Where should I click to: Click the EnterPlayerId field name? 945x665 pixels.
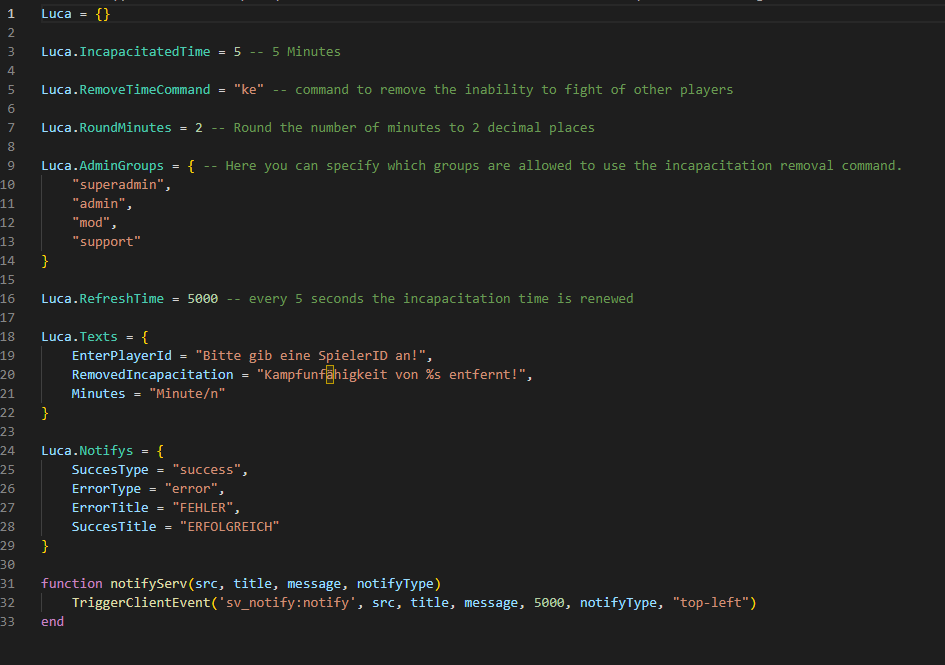(121, 355)
